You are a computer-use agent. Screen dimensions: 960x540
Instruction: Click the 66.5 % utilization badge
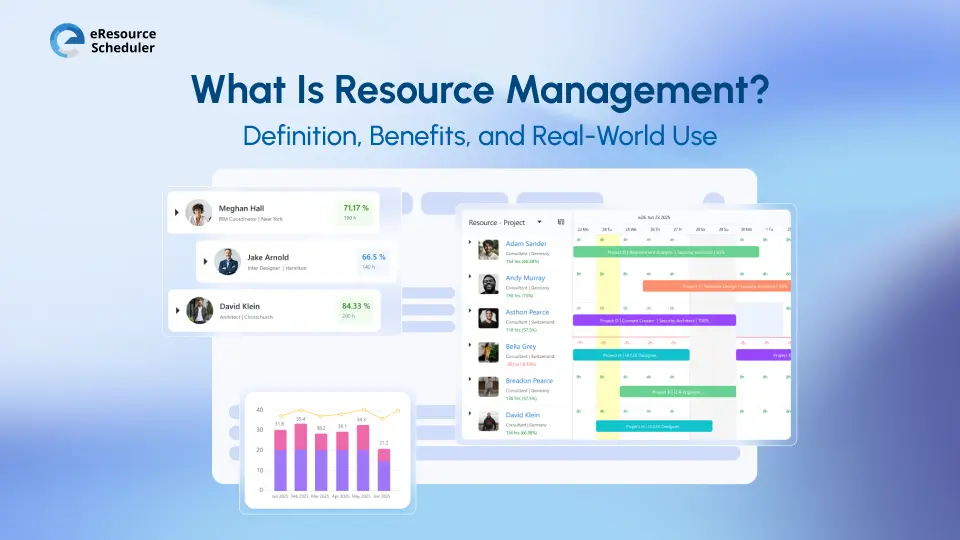[373, 261]
